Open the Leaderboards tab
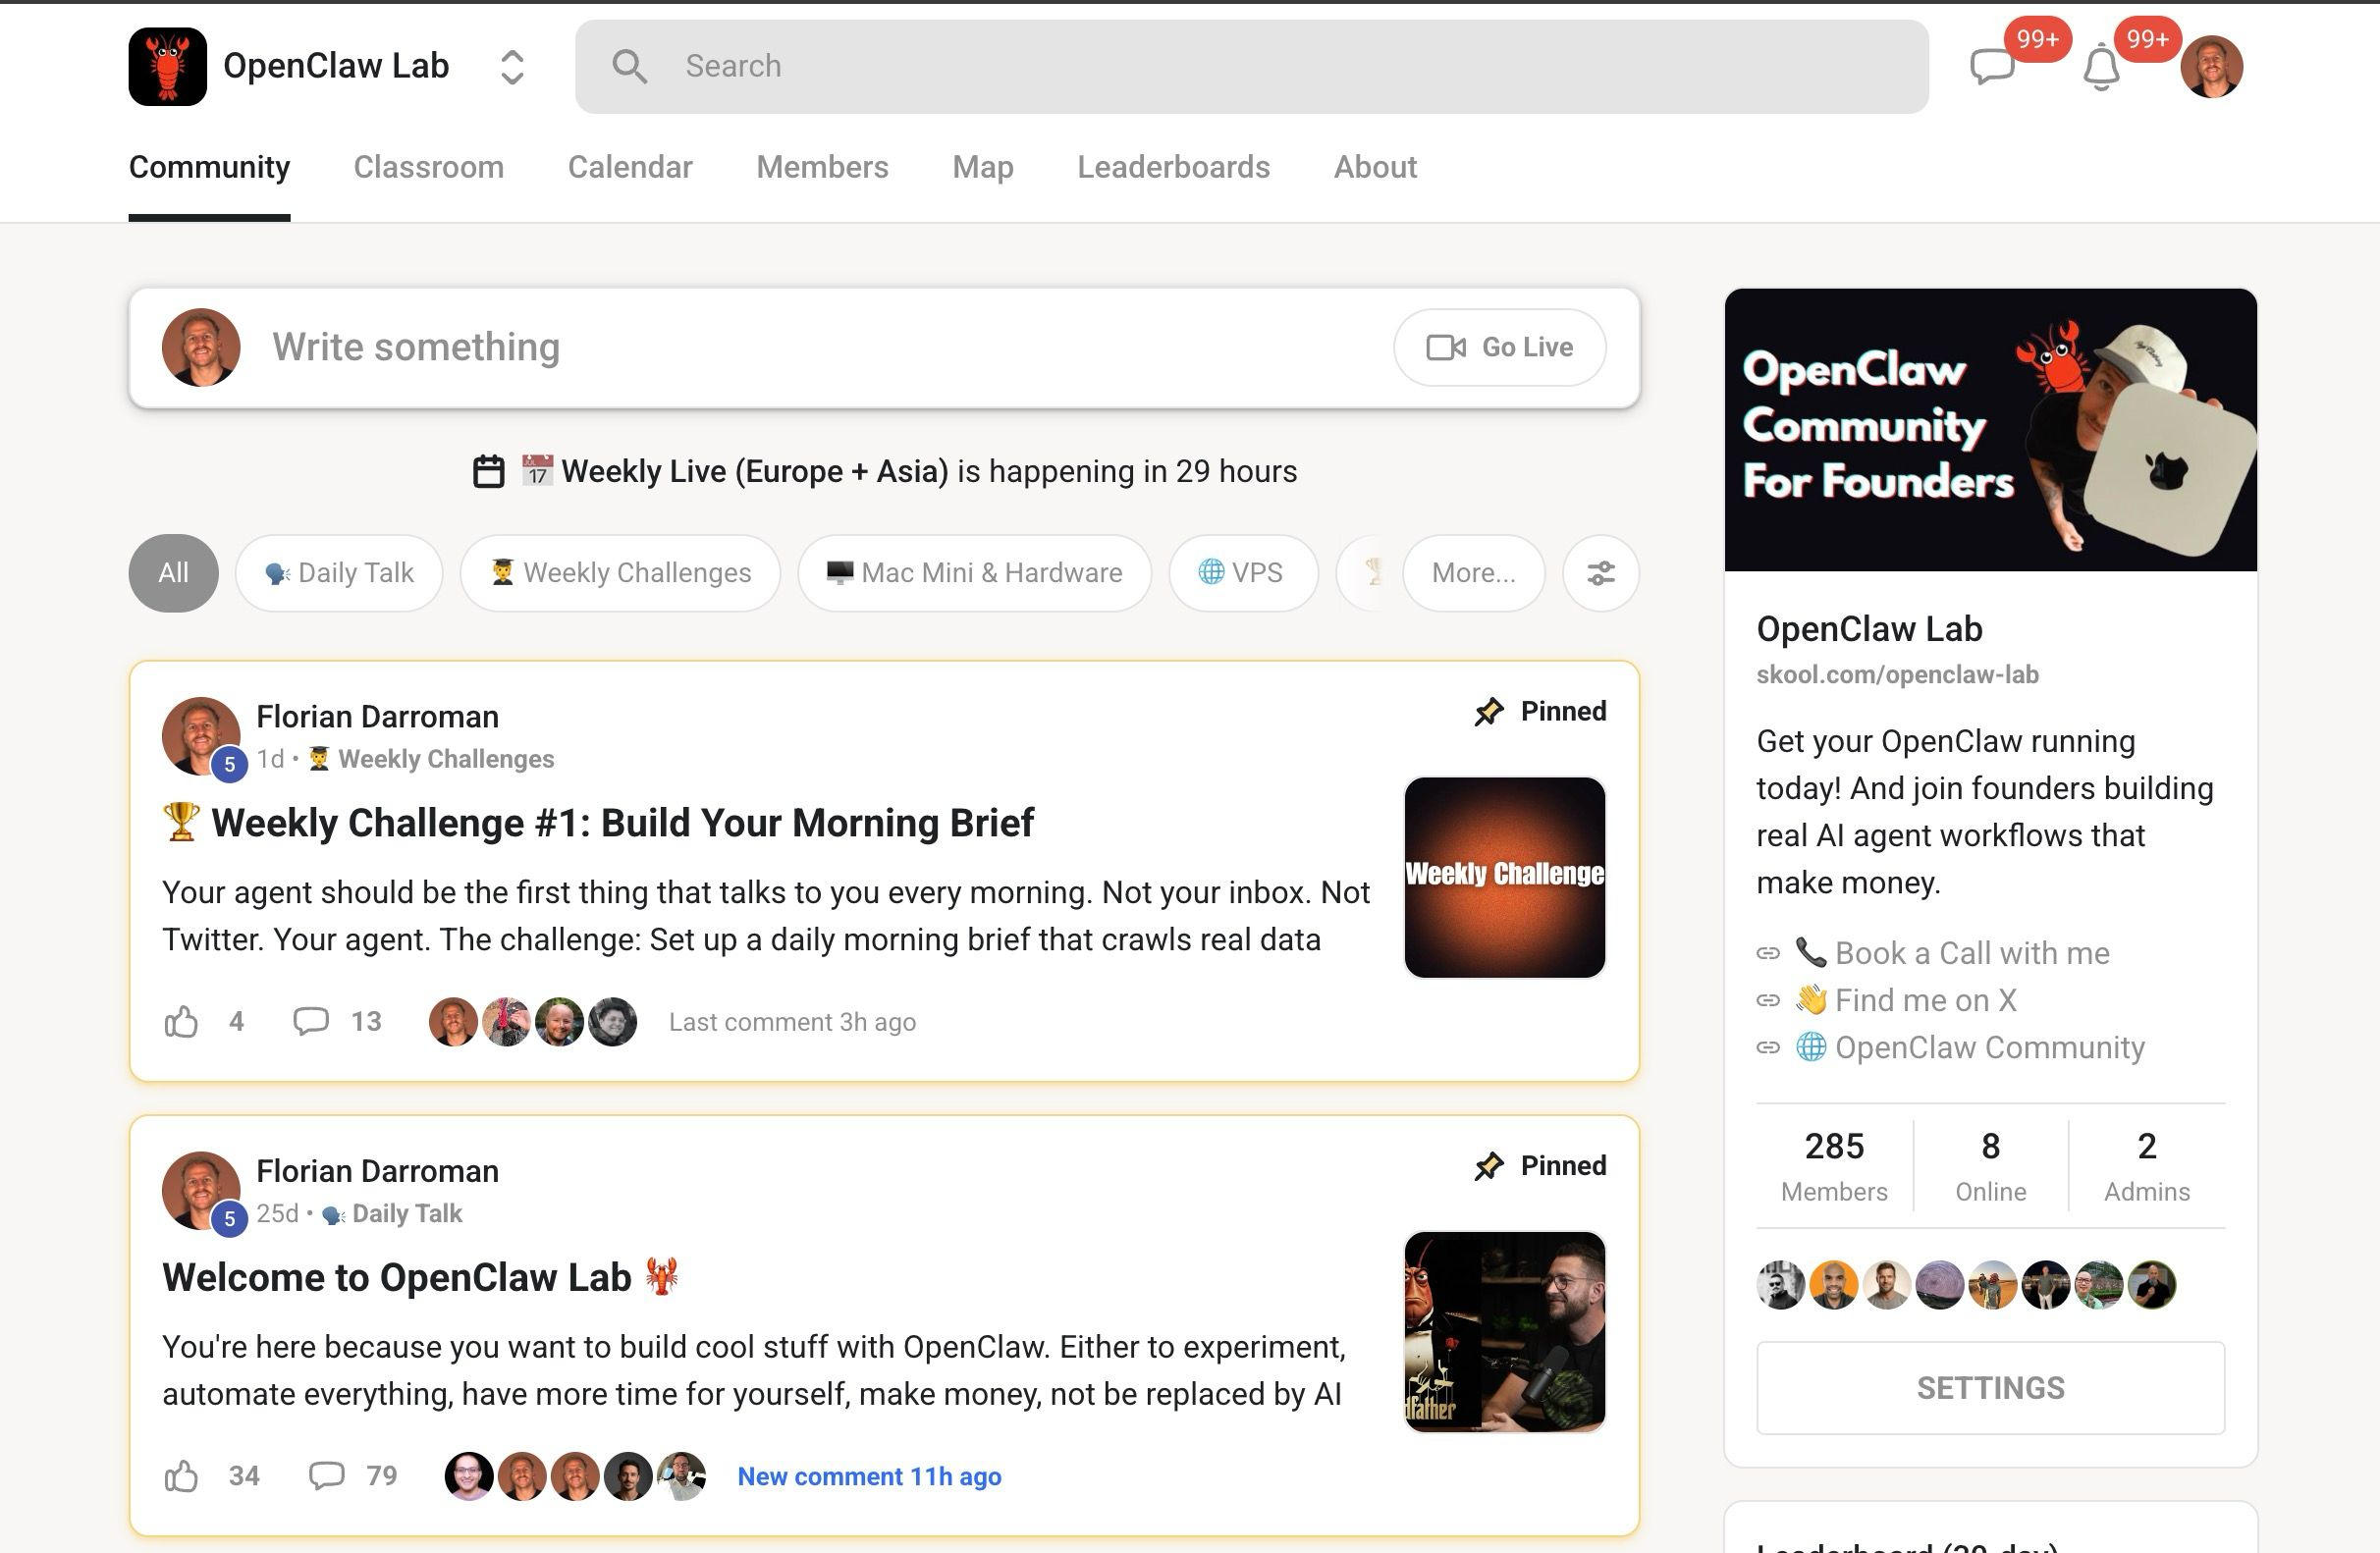Viewport: 2380px width, 1553px height. 1173,167
